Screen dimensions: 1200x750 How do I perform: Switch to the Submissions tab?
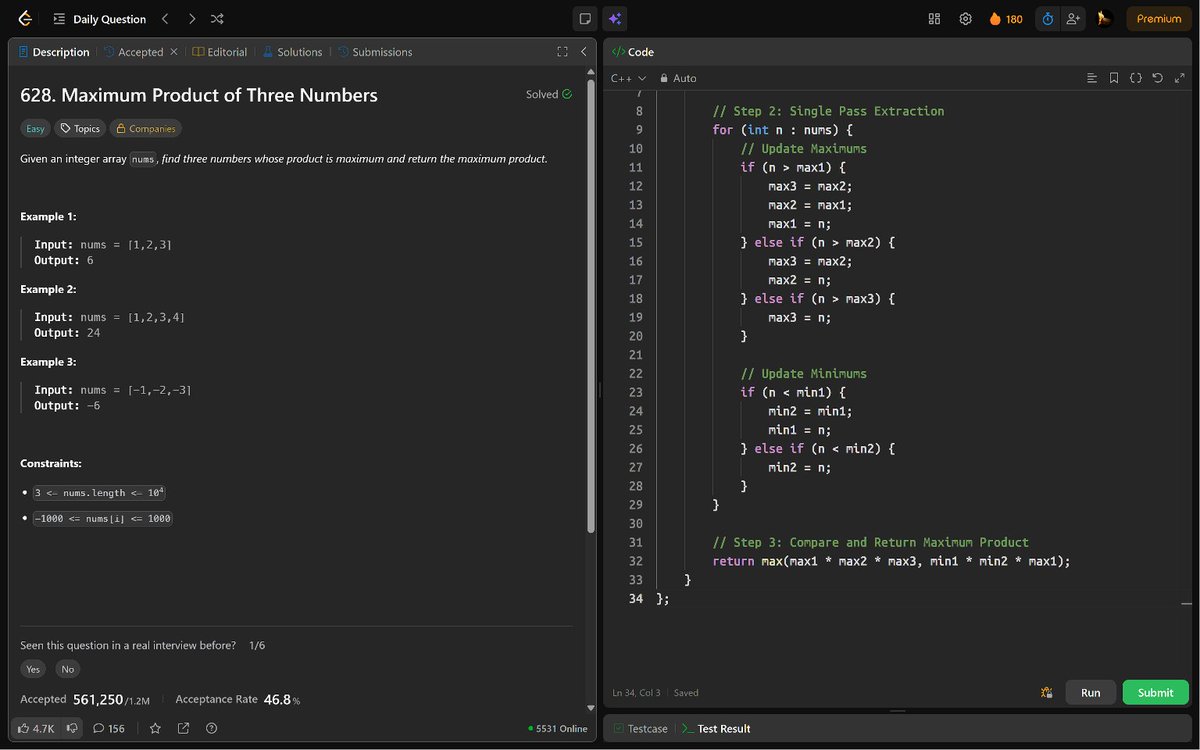[x=375, y=52]
